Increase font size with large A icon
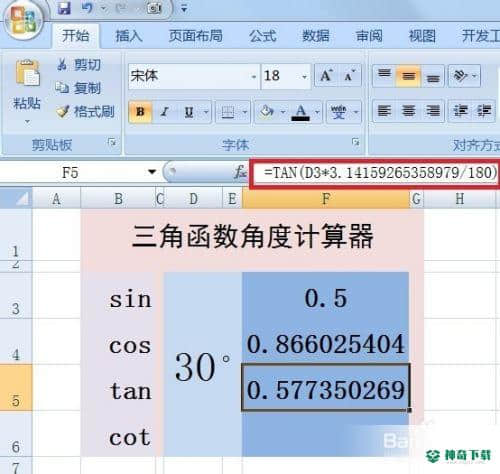 point(326,76)
